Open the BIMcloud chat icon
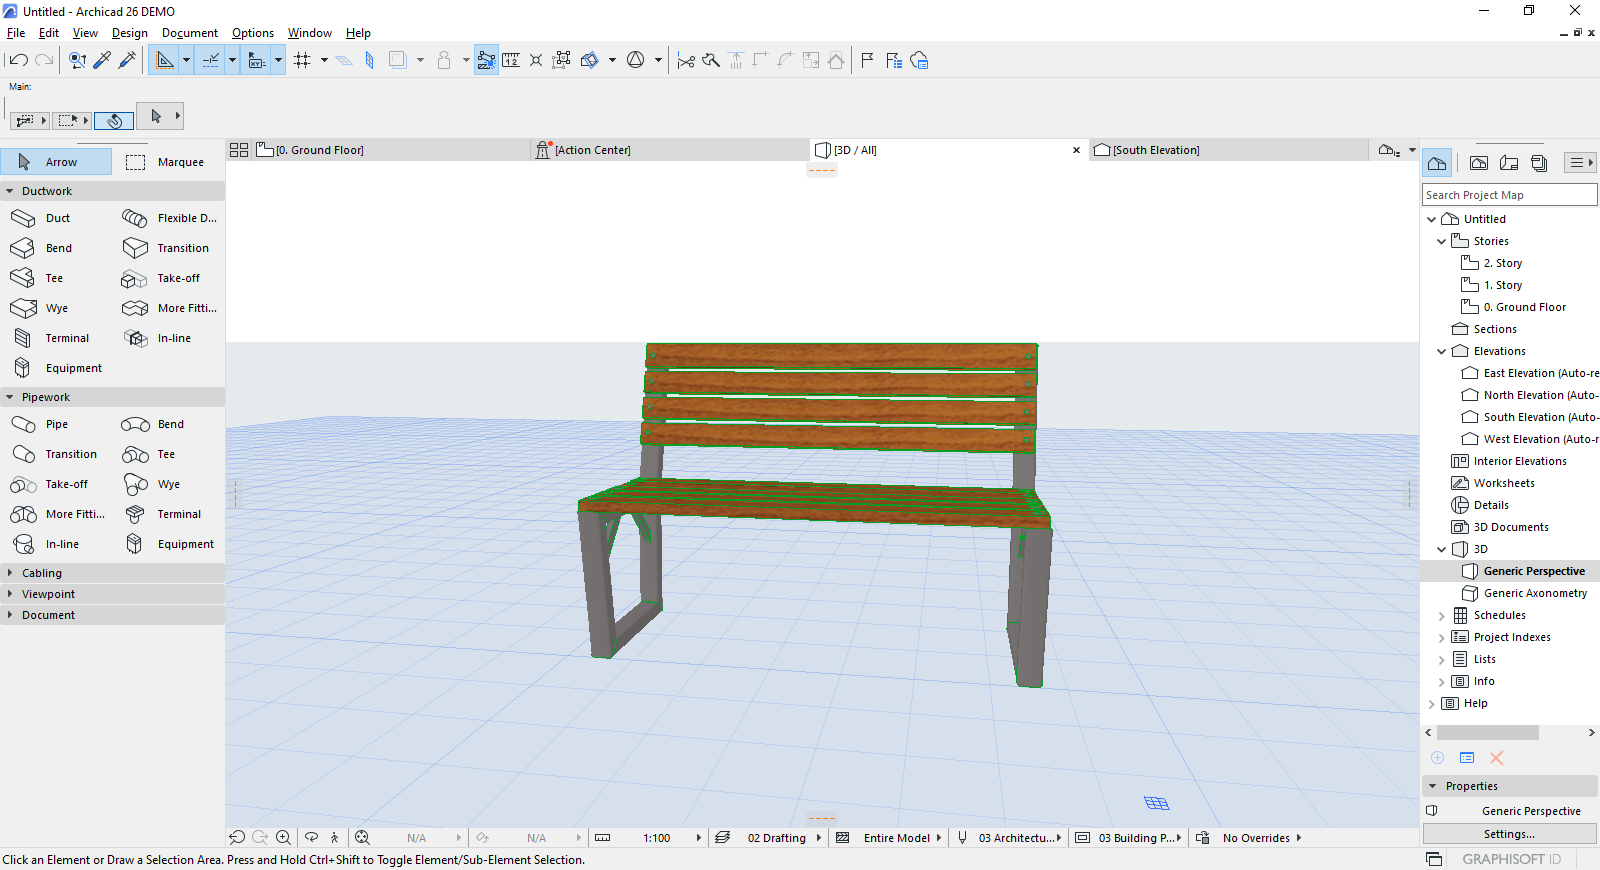Screen dimensions: 1600x870 [x=919, y=61]
